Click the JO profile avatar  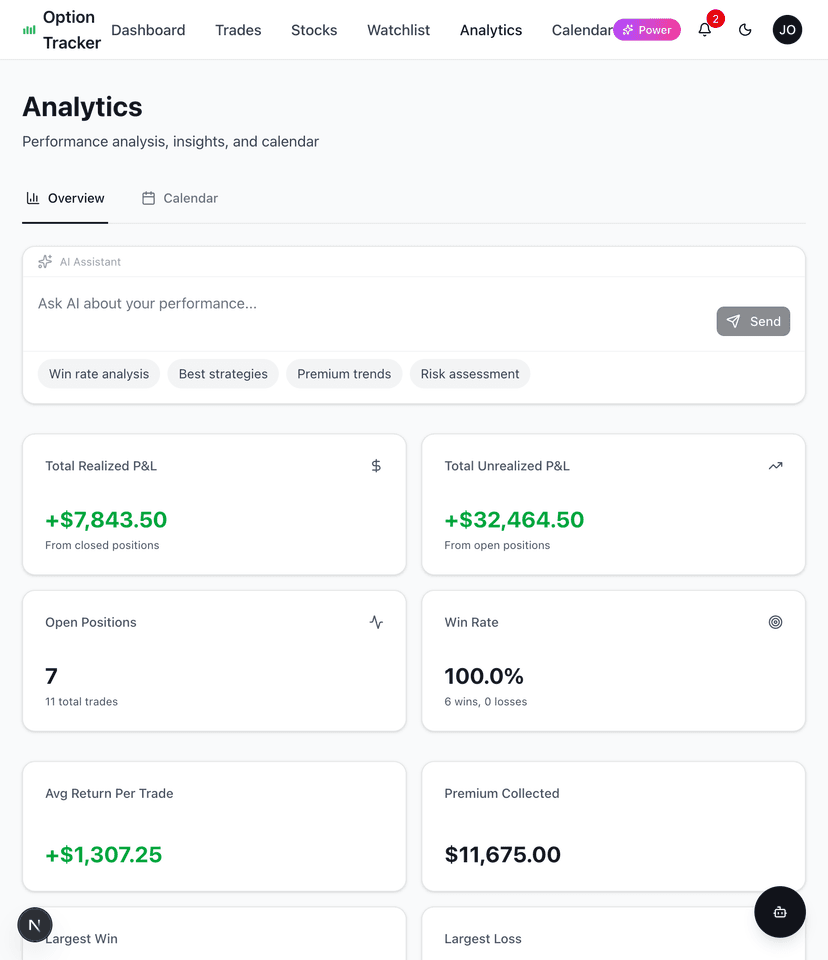point(787,30)
